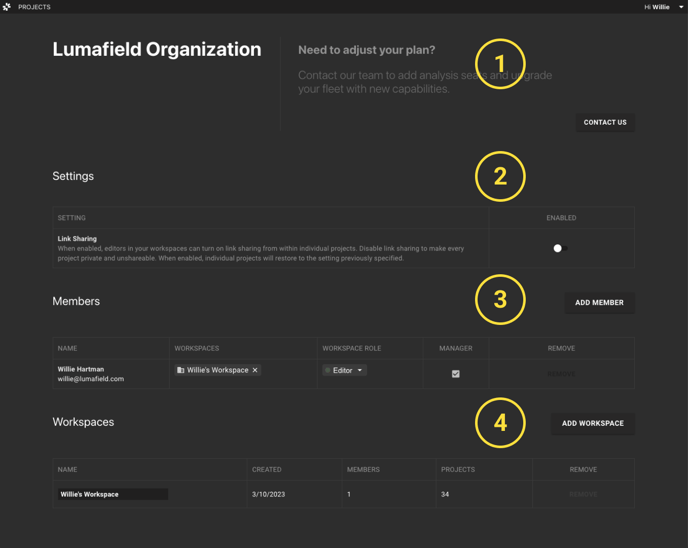Click yellow circled number 3 marker

pos(500,299)
